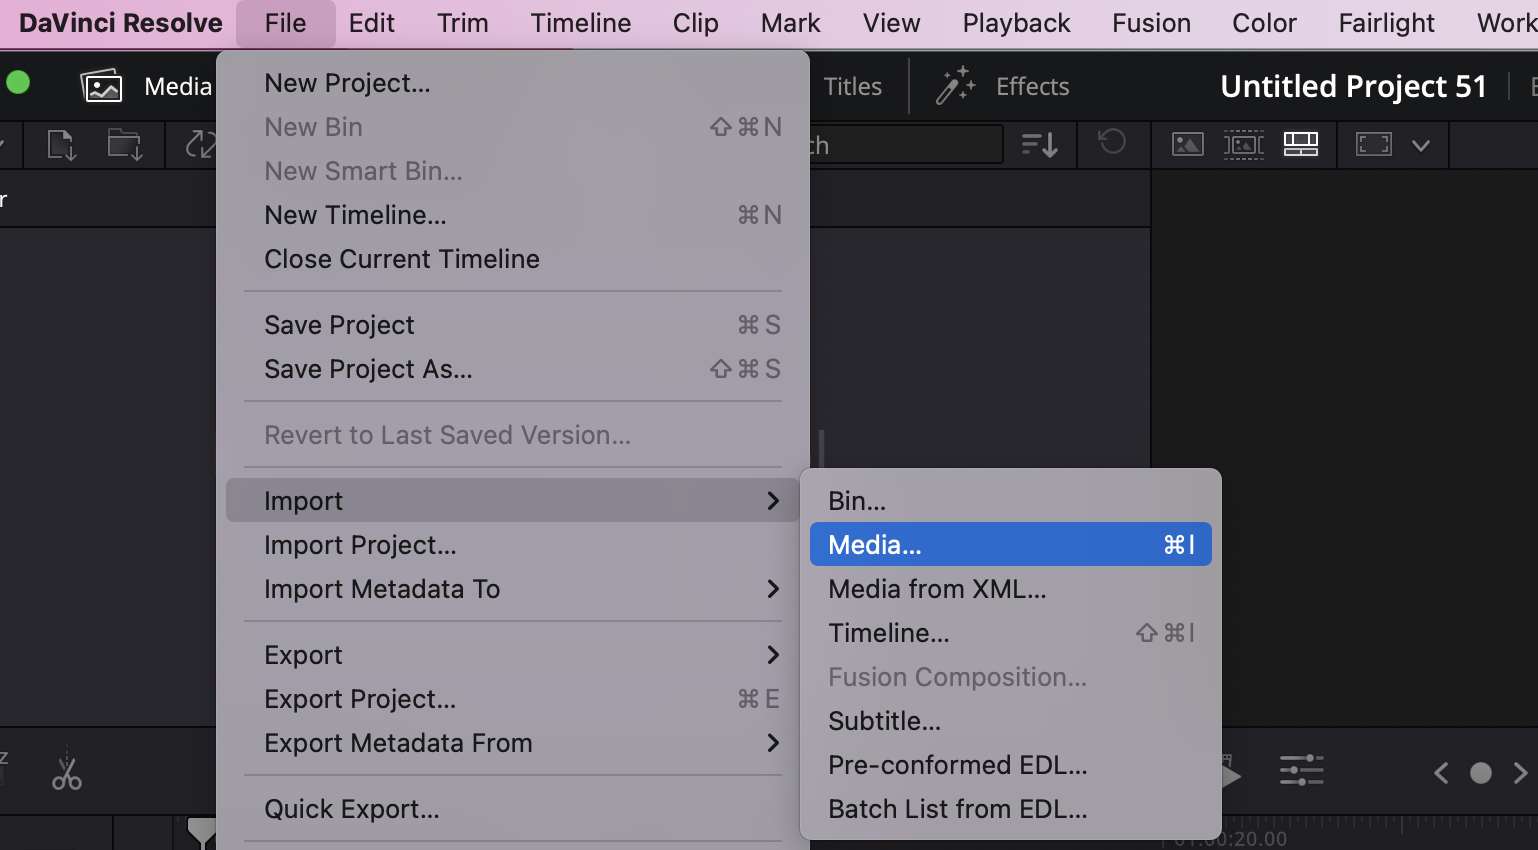
Task: Select the split clip scissors tool
Action: point(67,773)
